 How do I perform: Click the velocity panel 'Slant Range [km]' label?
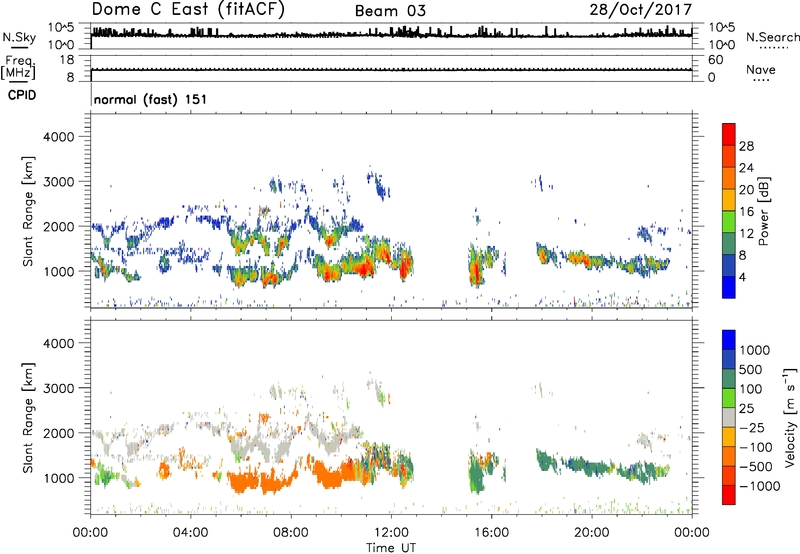pyautogui.click(x=28, y=417)
